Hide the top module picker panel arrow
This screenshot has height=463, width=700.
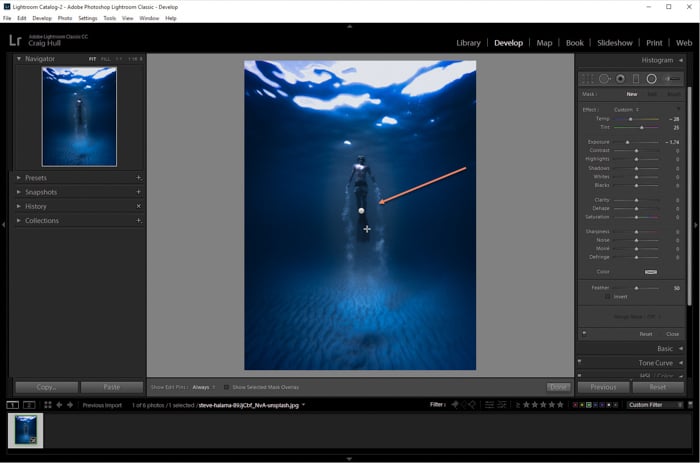coord(350,27)
